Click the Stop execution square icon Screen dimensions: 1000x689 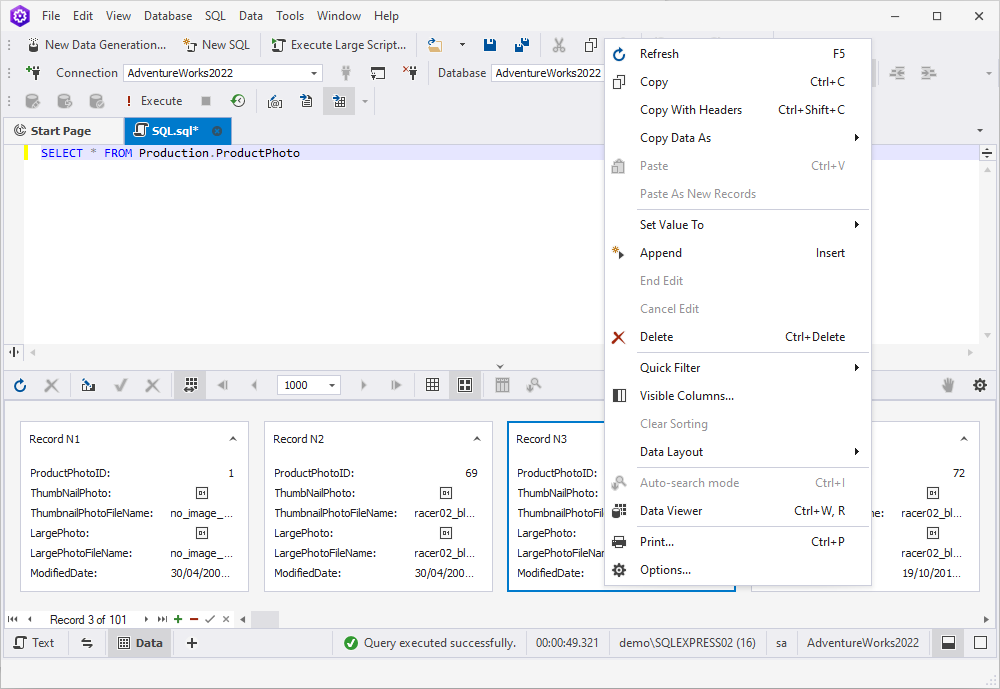point(206,101)
